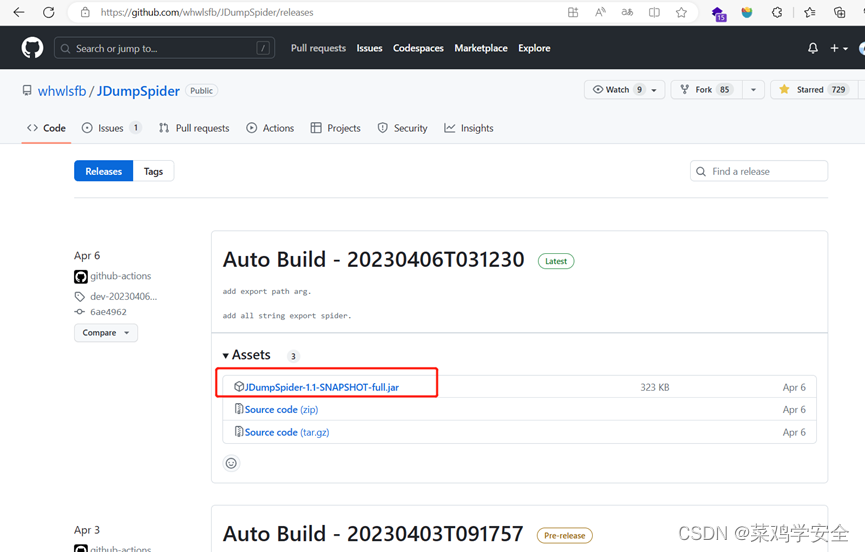Click the browser address bar URL

click(x=207, y=12)
